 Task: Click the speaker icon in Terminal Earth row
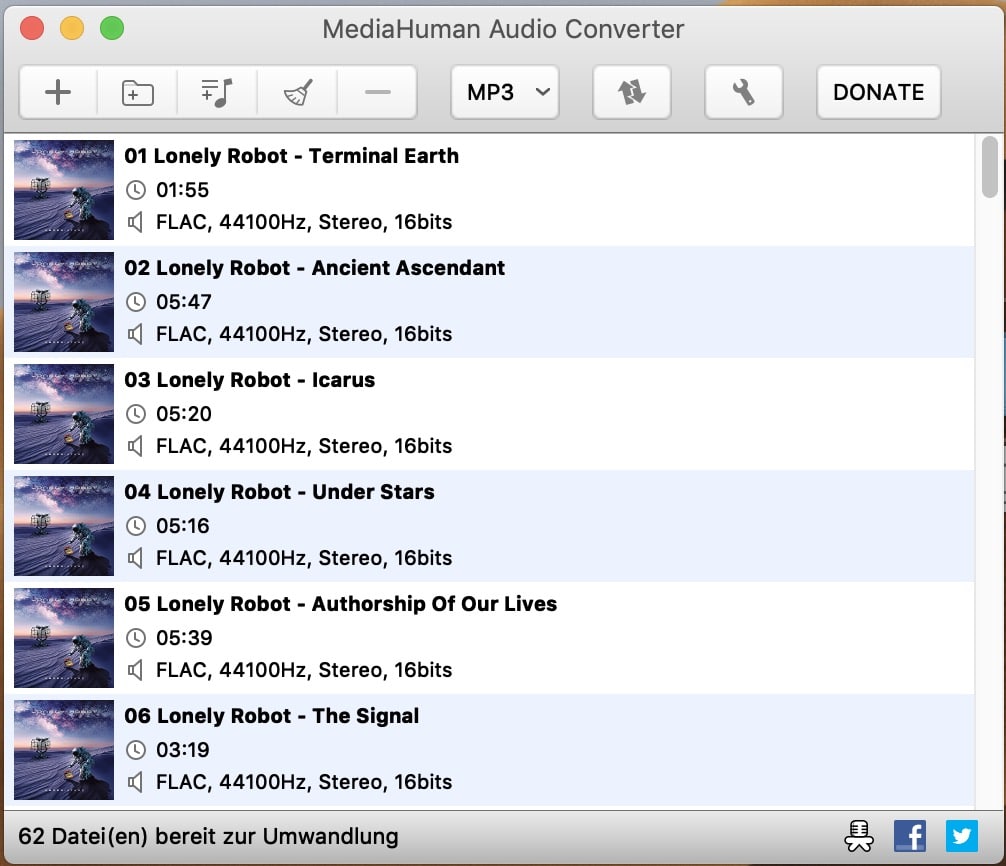click(x=135, y=223)
